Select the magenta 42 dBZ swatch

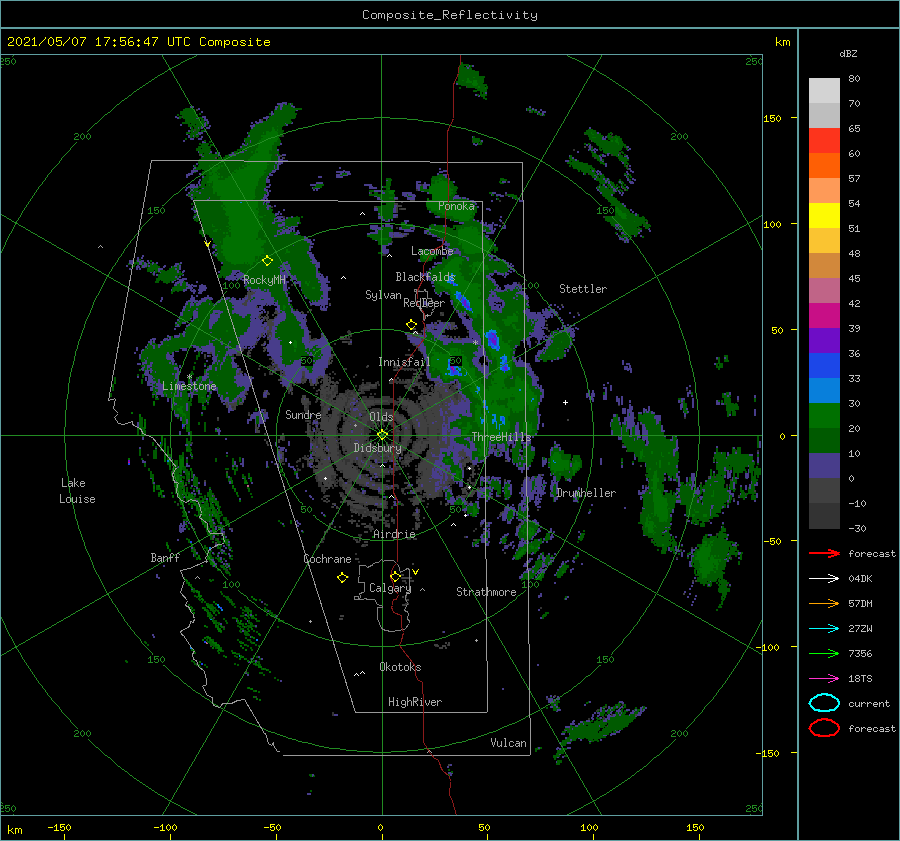pyautogui.click(x=824, y=315)
